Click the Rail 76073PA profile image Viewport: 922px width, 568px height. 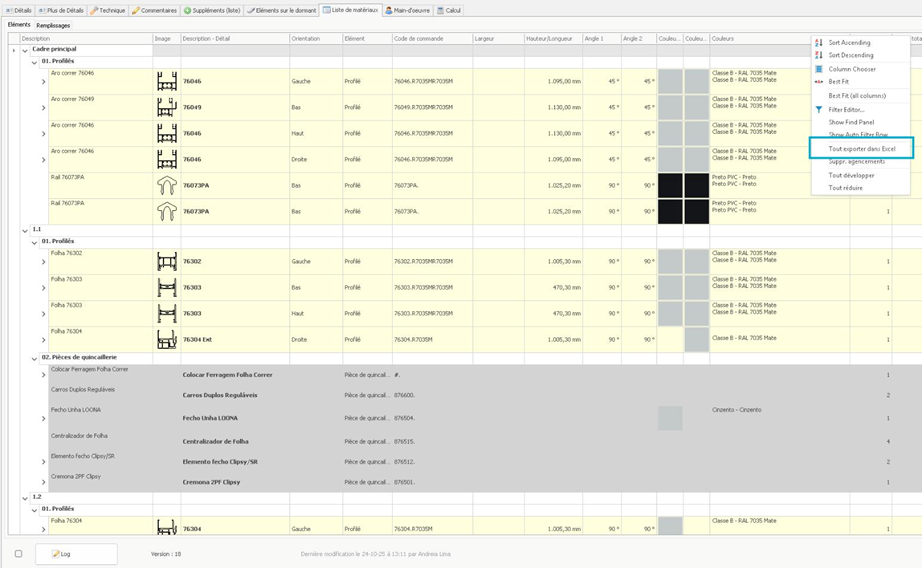click(166, 186)
